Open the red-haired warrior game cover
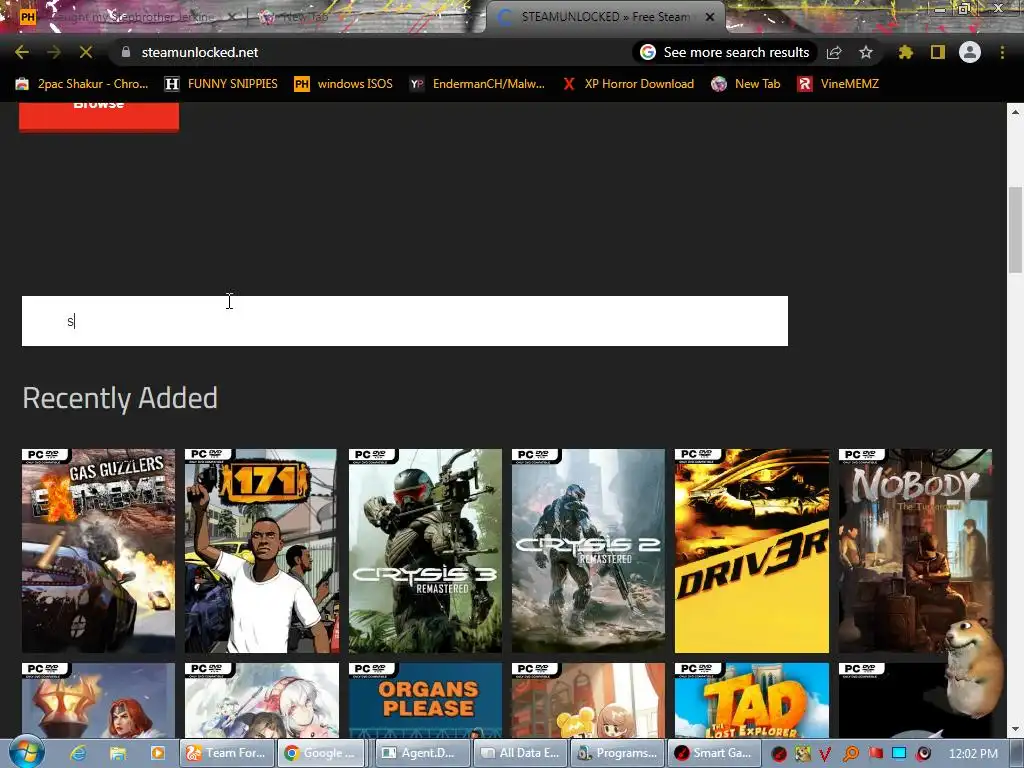1024x768 pixels. pyautogui.click(x=99, y=700)
